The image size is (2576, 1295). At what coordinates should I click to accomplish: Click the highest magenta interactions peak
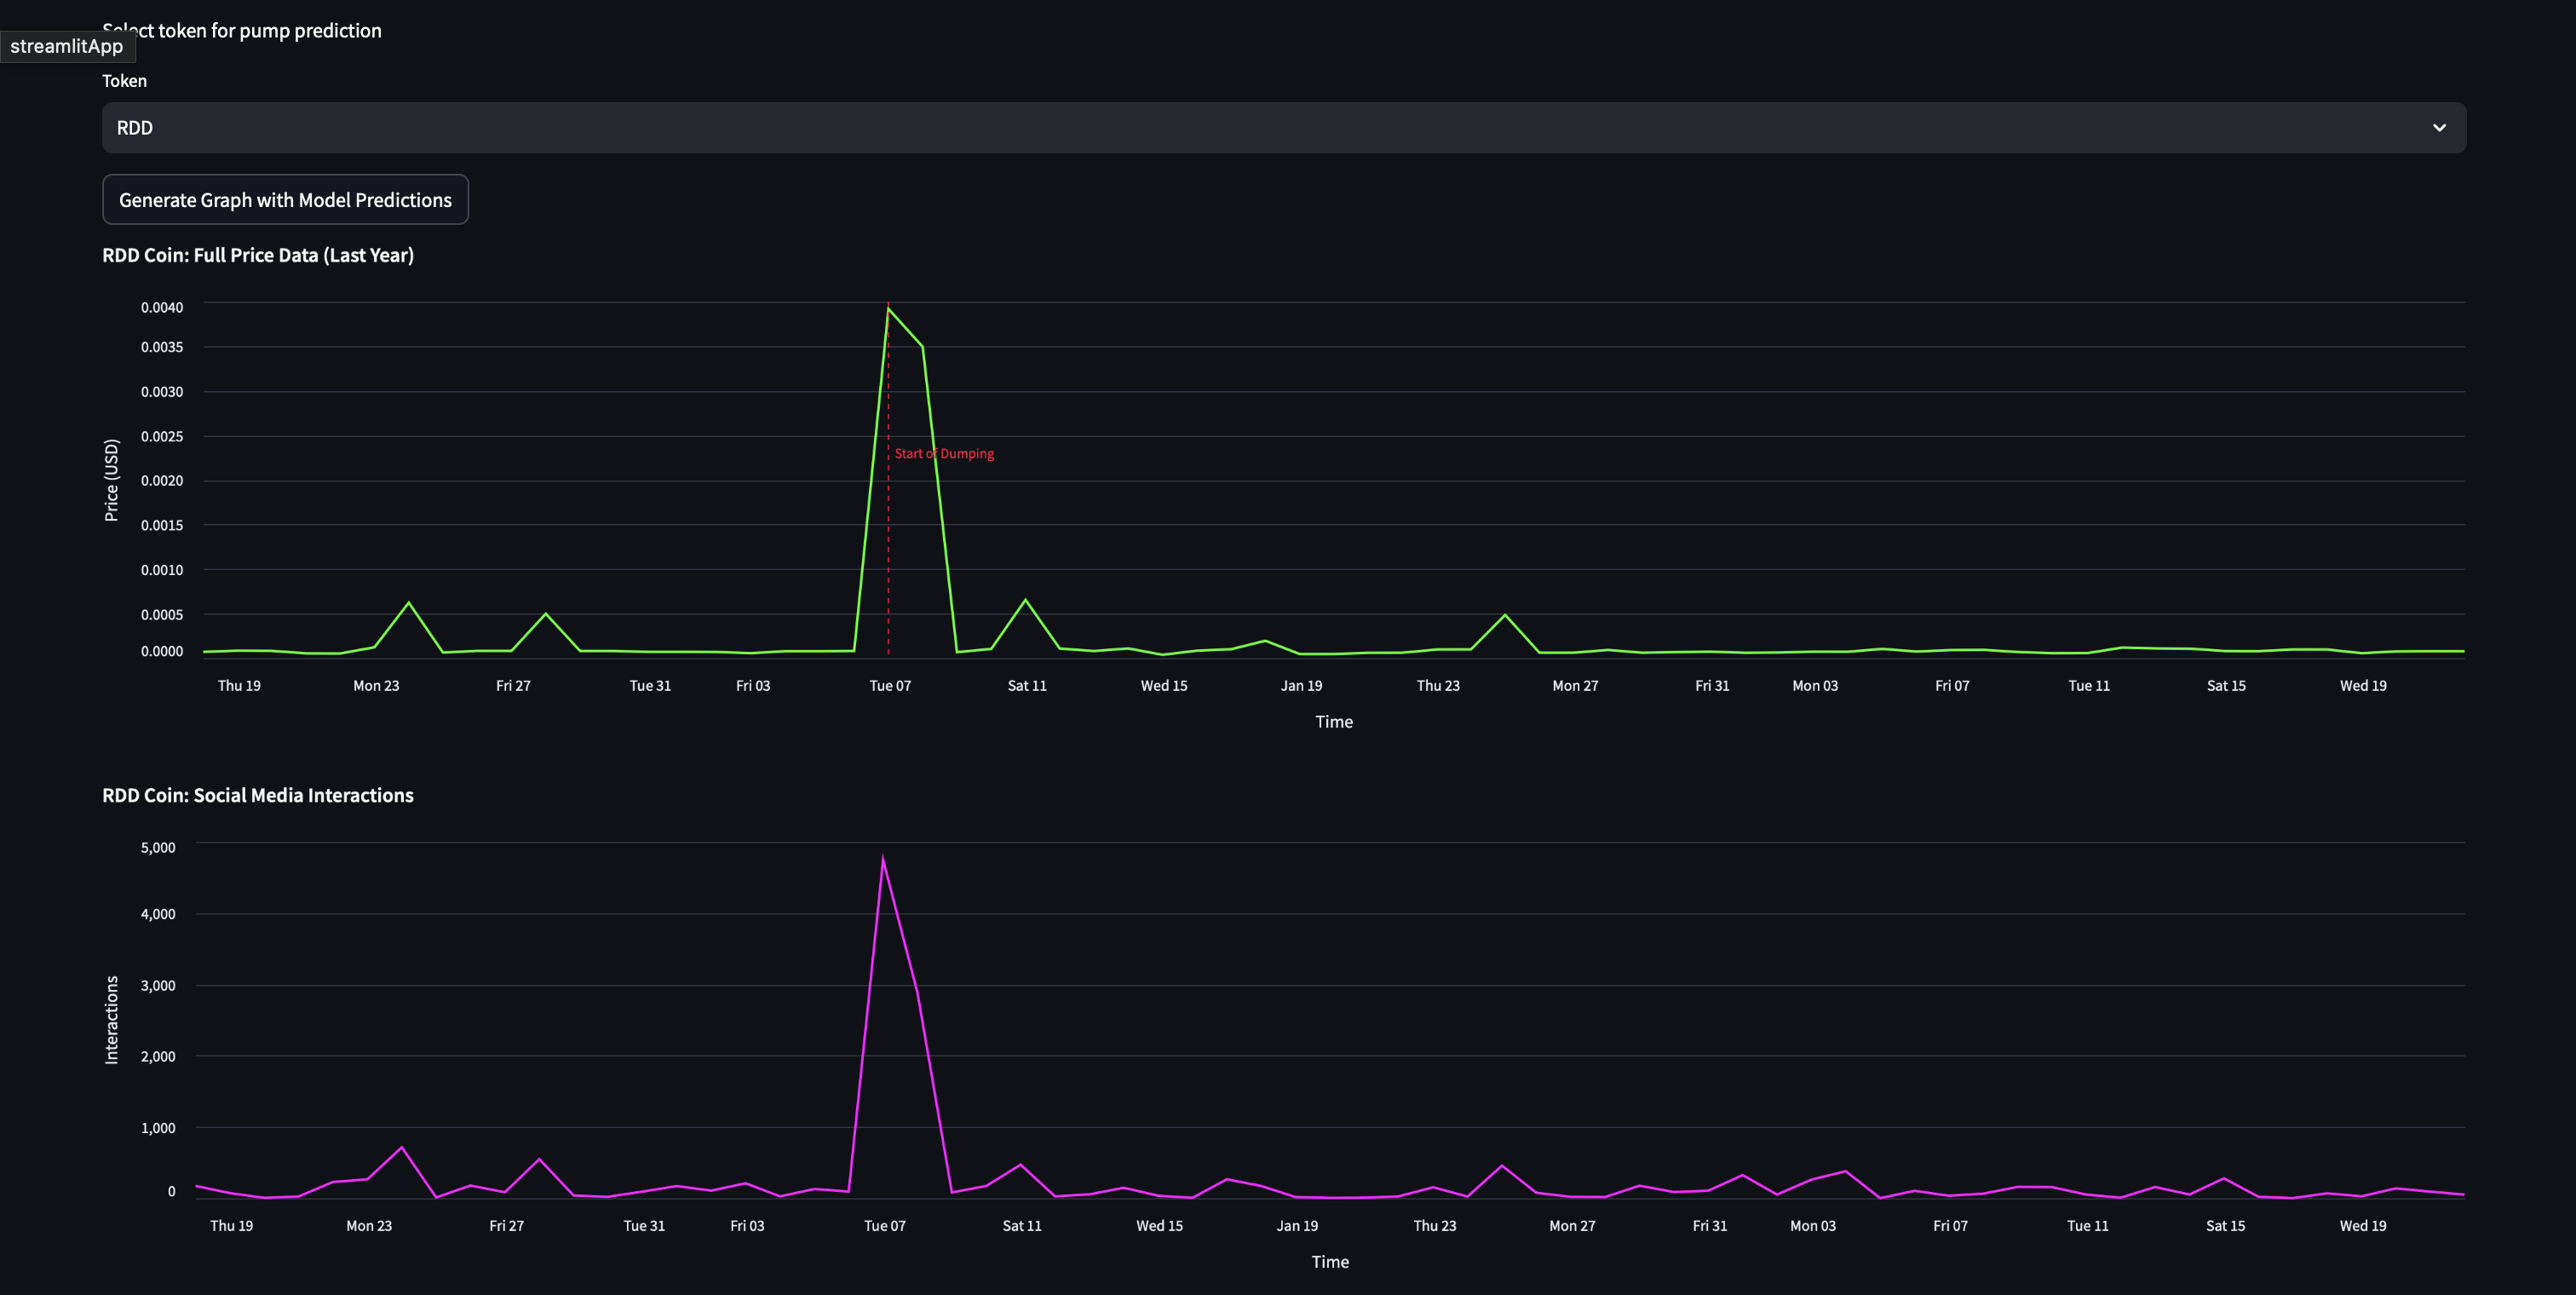click(882, 858)
